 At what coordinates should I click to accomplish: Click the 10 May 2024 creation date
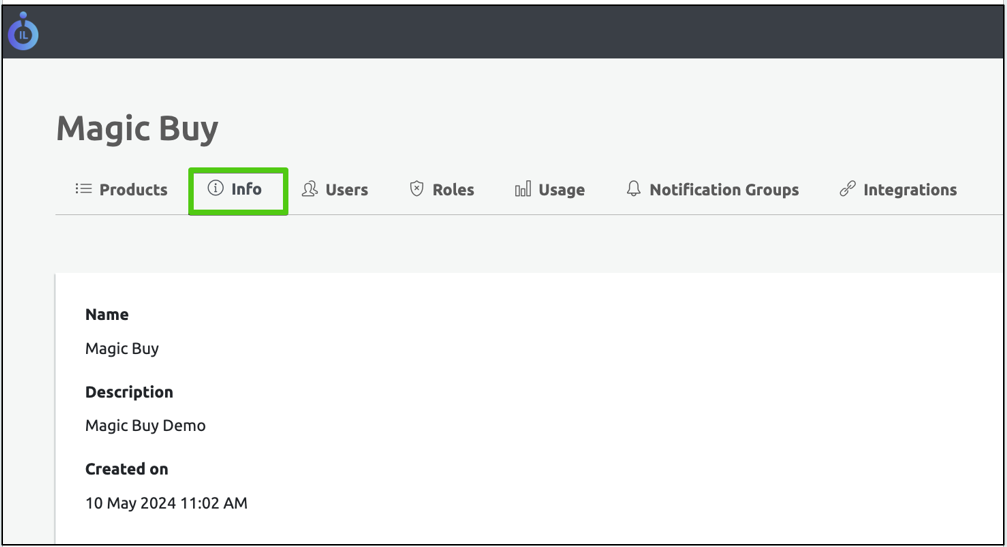coord(166,503)
